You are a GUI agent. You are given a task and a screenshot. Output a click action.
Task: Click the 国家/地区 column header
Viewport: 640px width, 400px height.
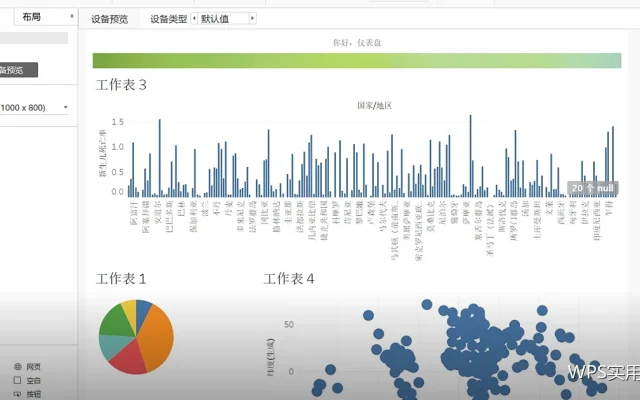pyautogui.click(x=374, y=106)
